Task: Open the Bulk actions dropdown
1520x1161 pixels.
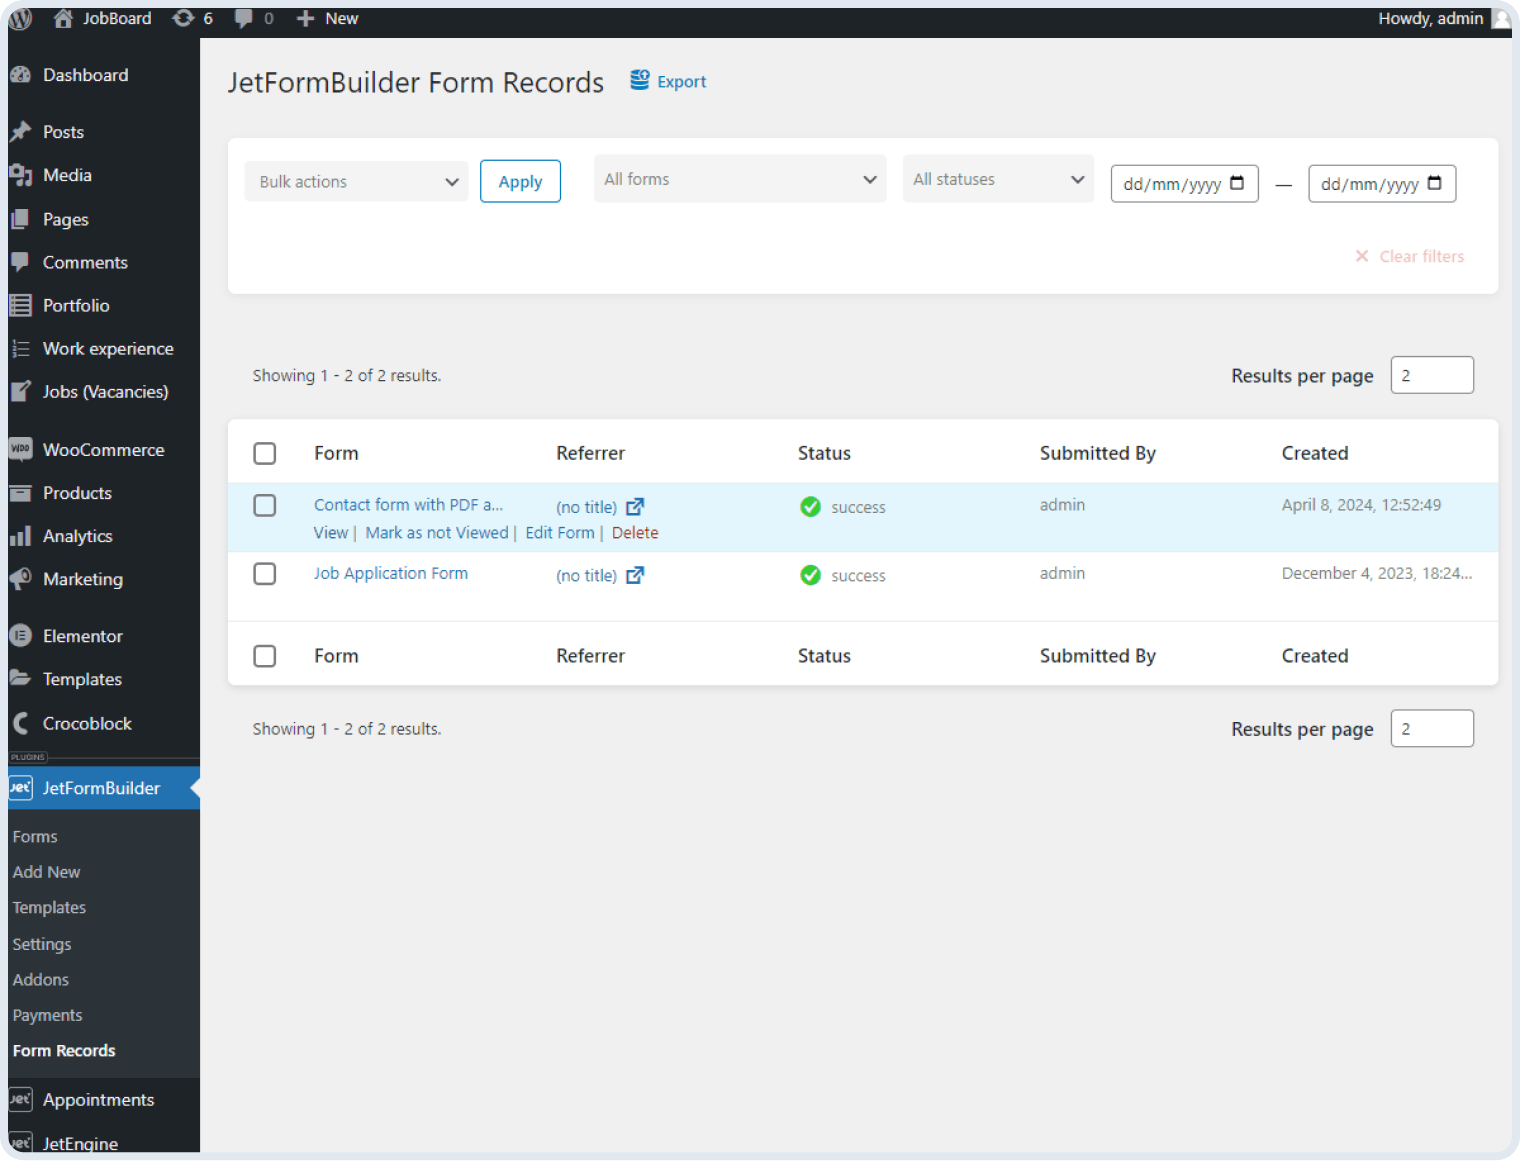Action: [356, 181]
